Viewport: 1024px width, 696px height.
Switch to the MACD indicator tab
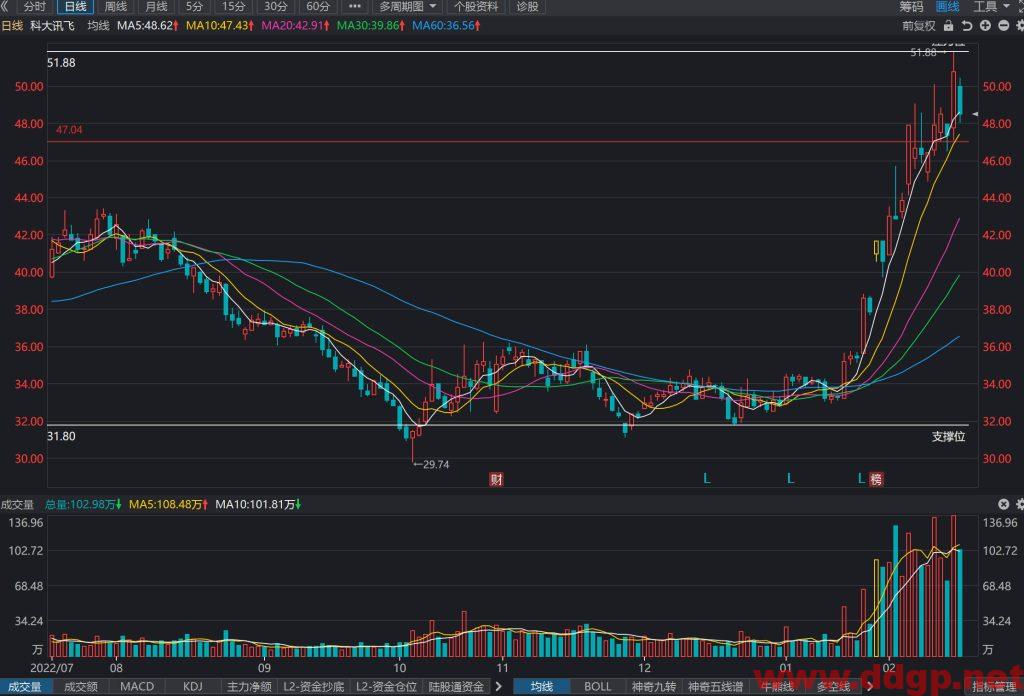click(137, 686)
